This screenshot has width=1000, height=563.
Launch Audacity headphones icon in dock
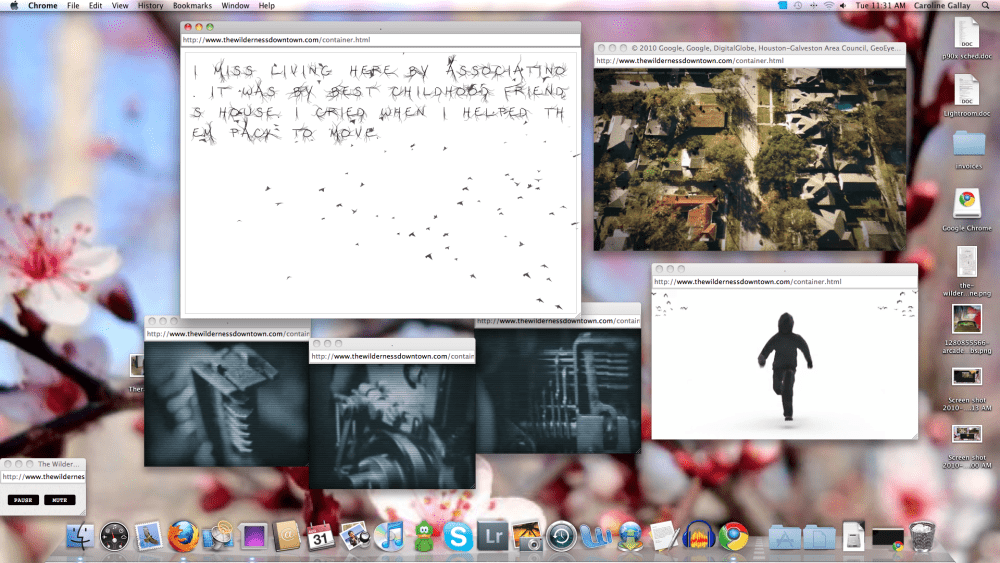[698, 536]
